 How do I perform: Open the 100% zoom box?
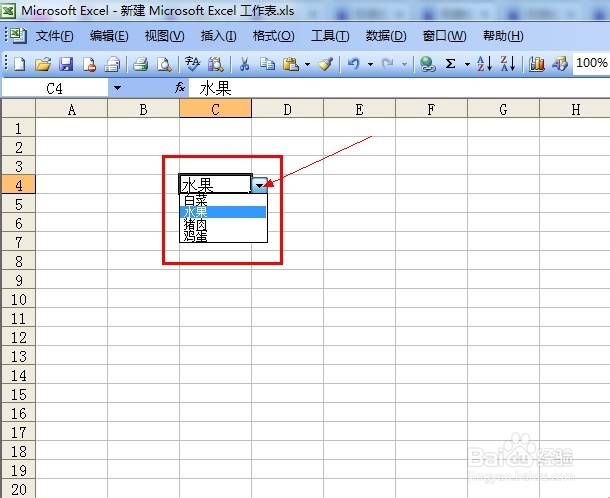point(591,63)
